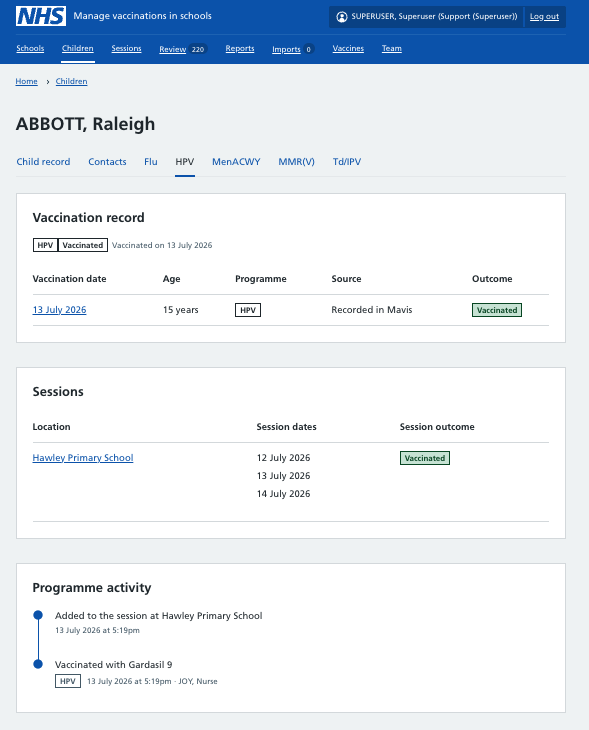Click the Imports count badge 0
589x730 pixels.
[x=308, y=49]
